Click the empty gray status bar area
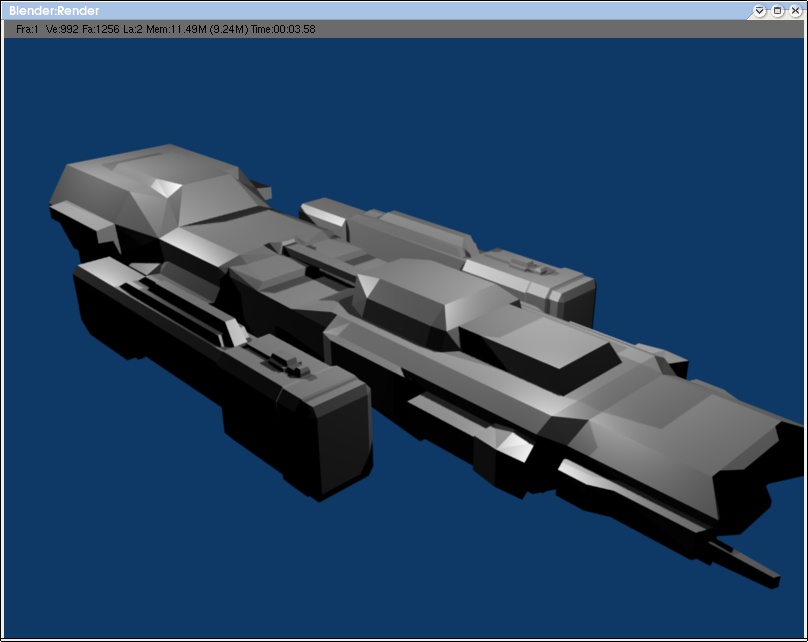 (550, 29)
